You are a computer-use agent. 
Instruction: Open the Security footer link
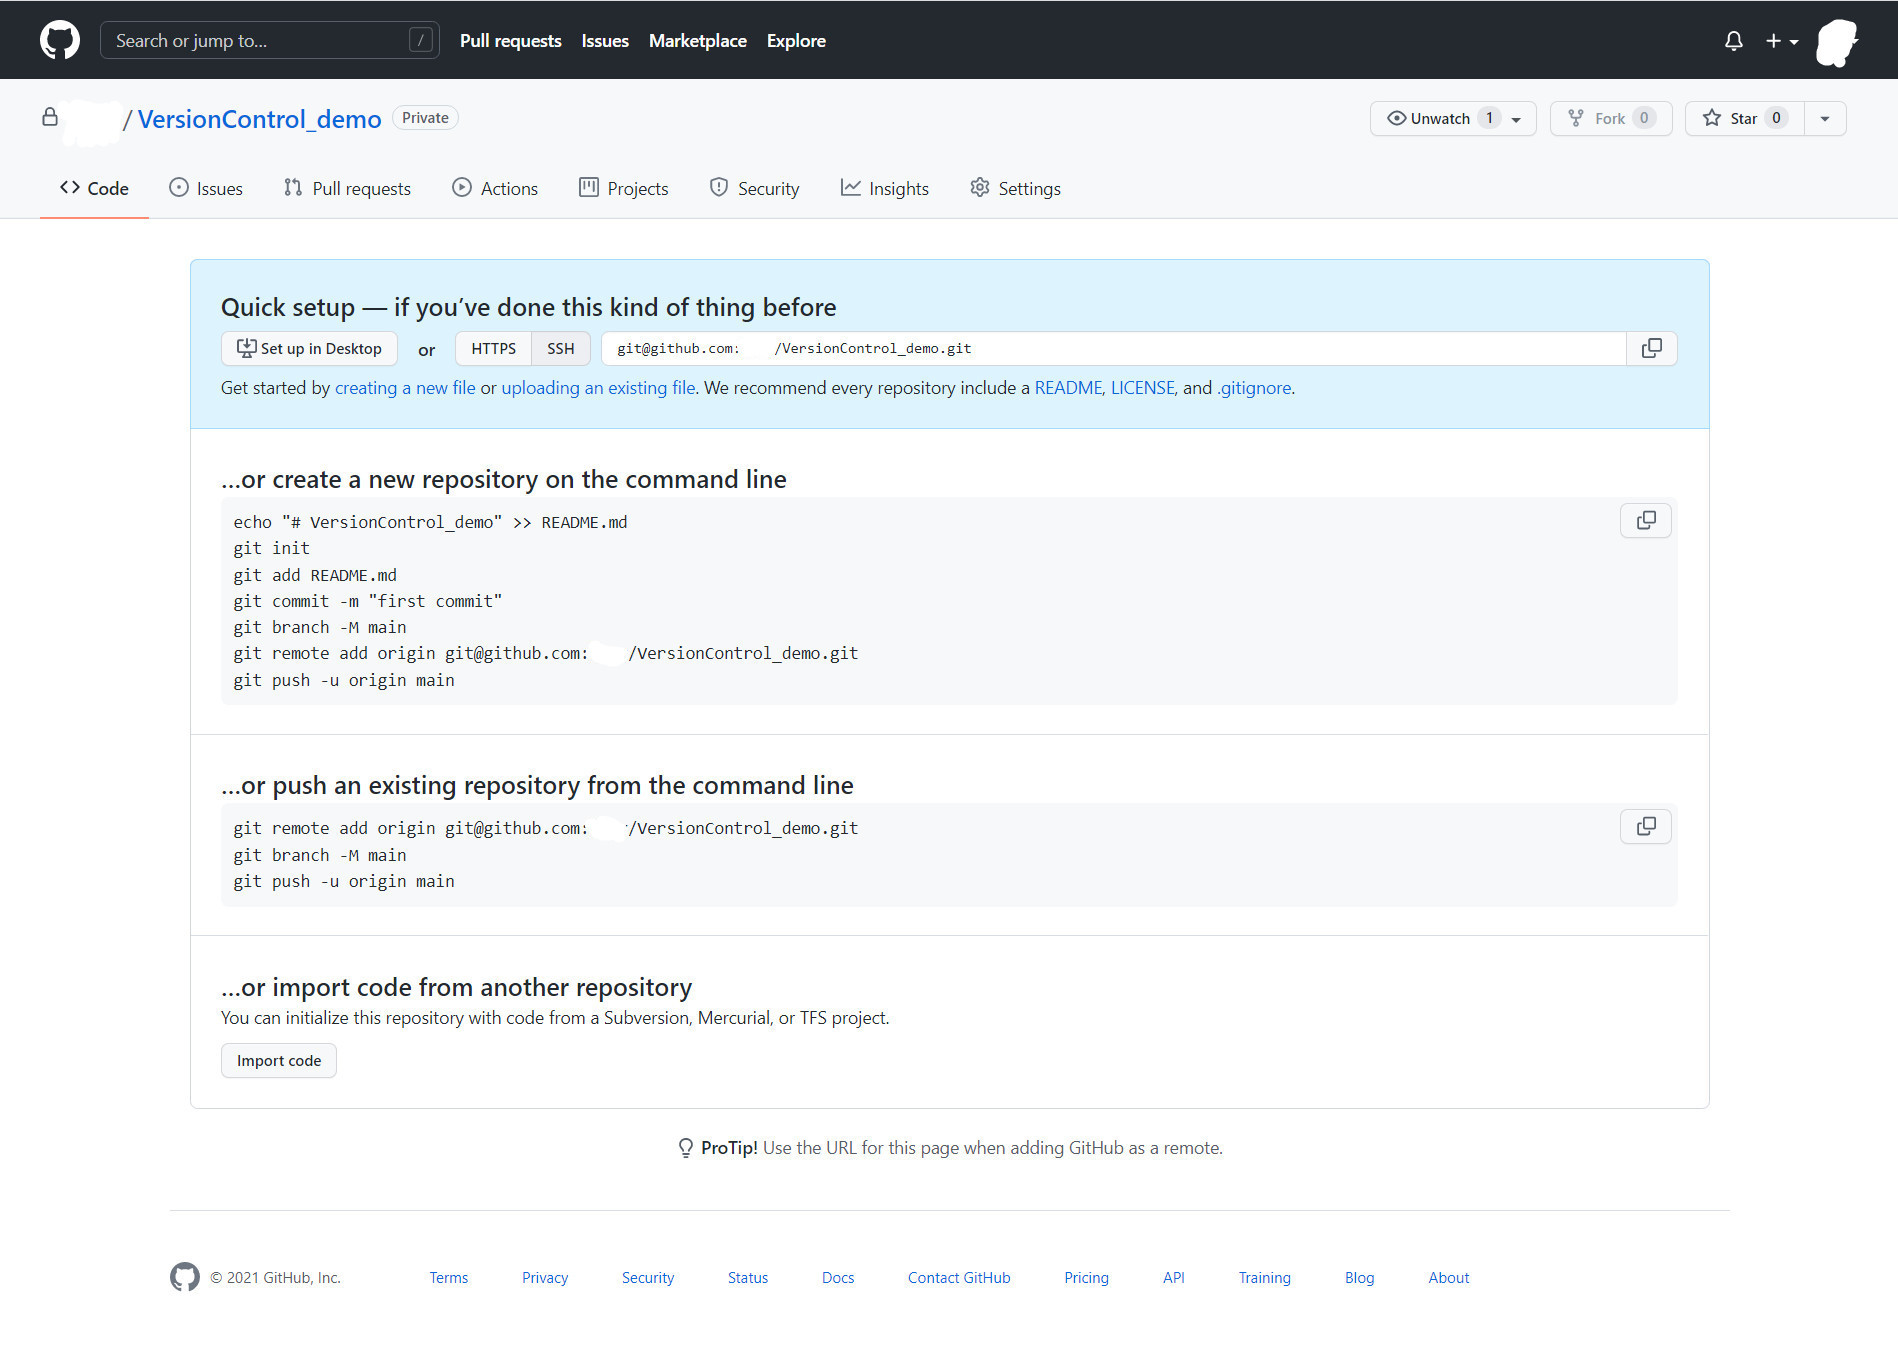pos(648,1278)
